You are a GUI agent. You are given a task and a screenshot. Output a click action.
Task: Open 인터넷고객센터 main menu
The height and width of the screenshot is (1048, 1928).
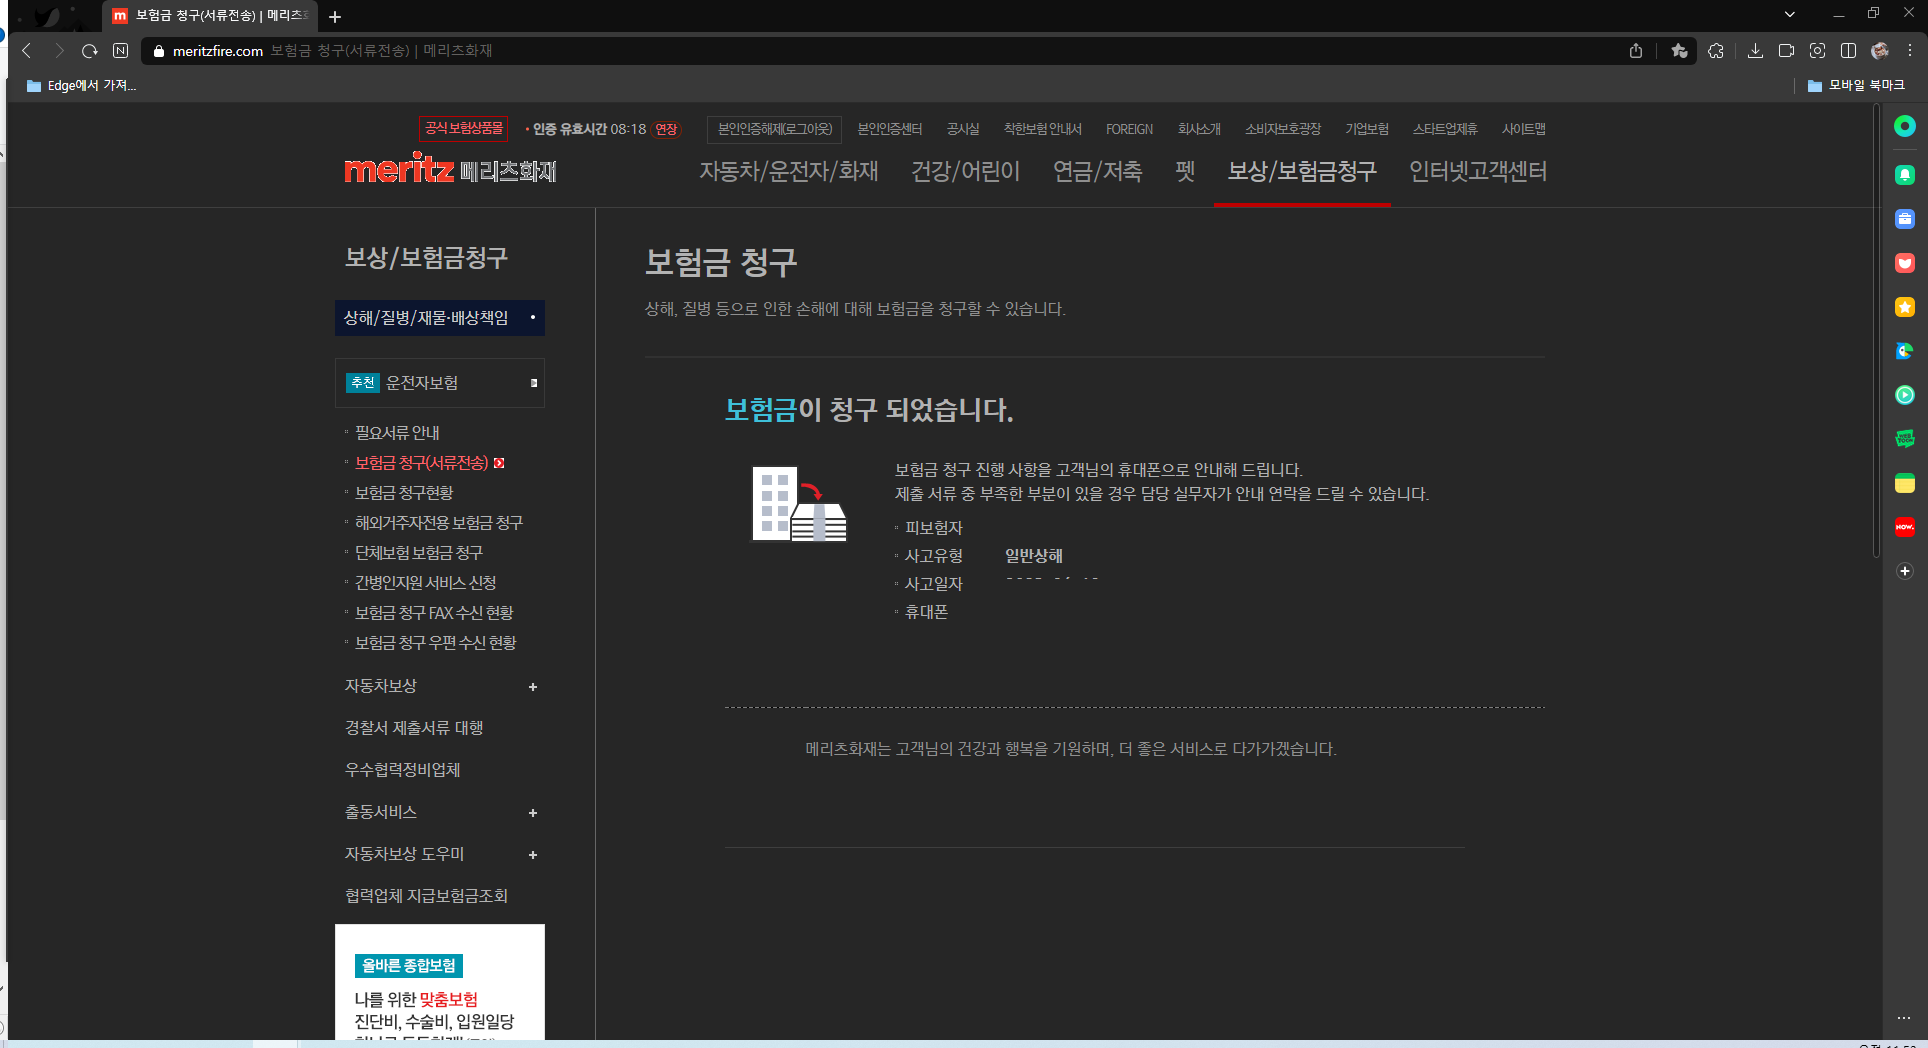tap(1478, 172)
